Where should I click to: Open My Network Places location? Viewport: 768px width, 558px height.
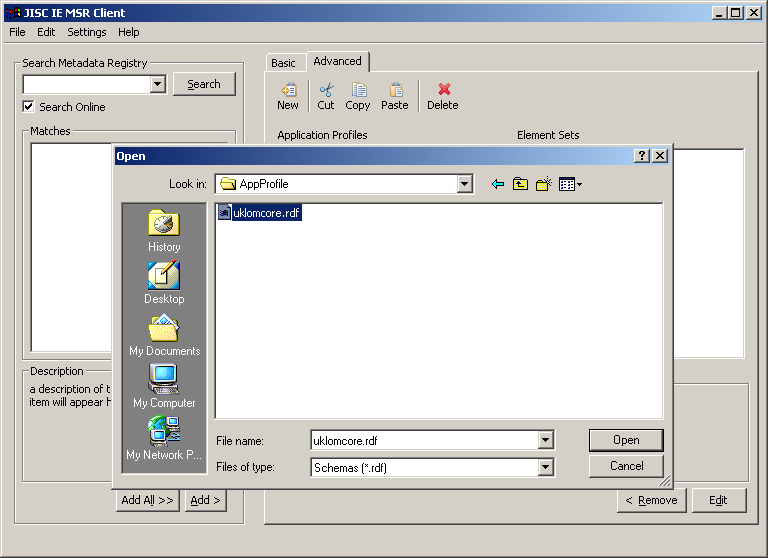pos(164,439)
